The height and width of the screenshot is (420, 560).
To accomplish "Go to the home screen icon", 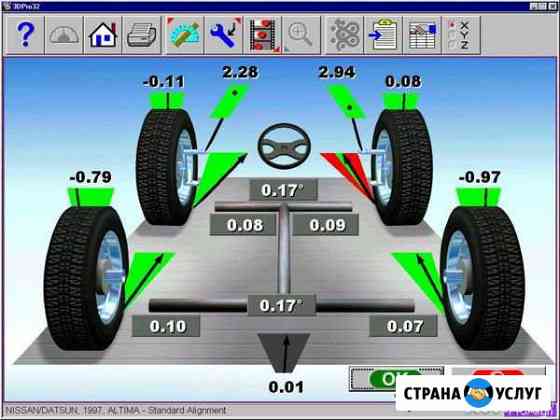I will pos(103,35).
